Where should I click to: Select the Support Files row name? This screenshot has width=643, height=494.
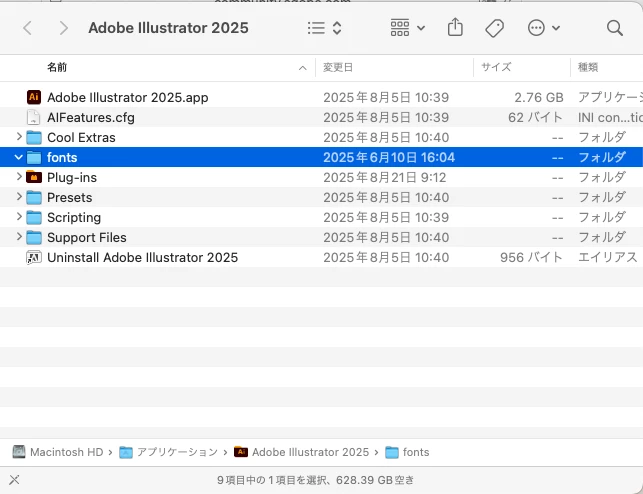tap(87, 237)
